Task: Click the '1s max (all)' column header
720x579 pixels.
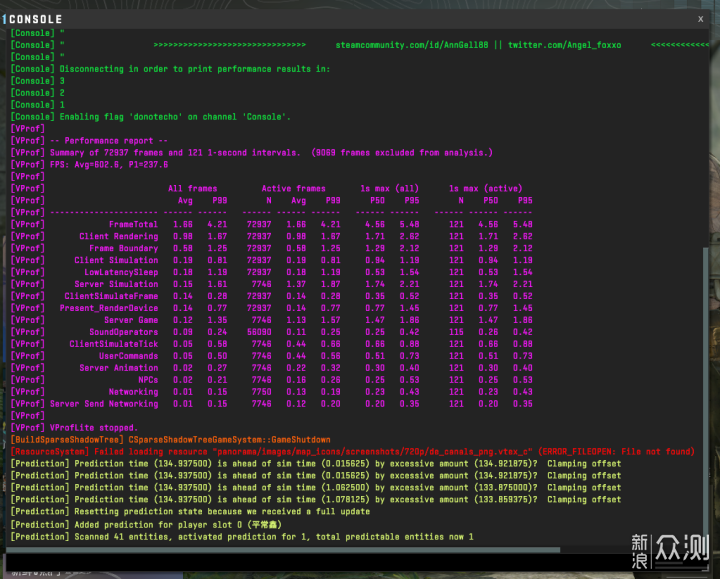Action: 388,188
